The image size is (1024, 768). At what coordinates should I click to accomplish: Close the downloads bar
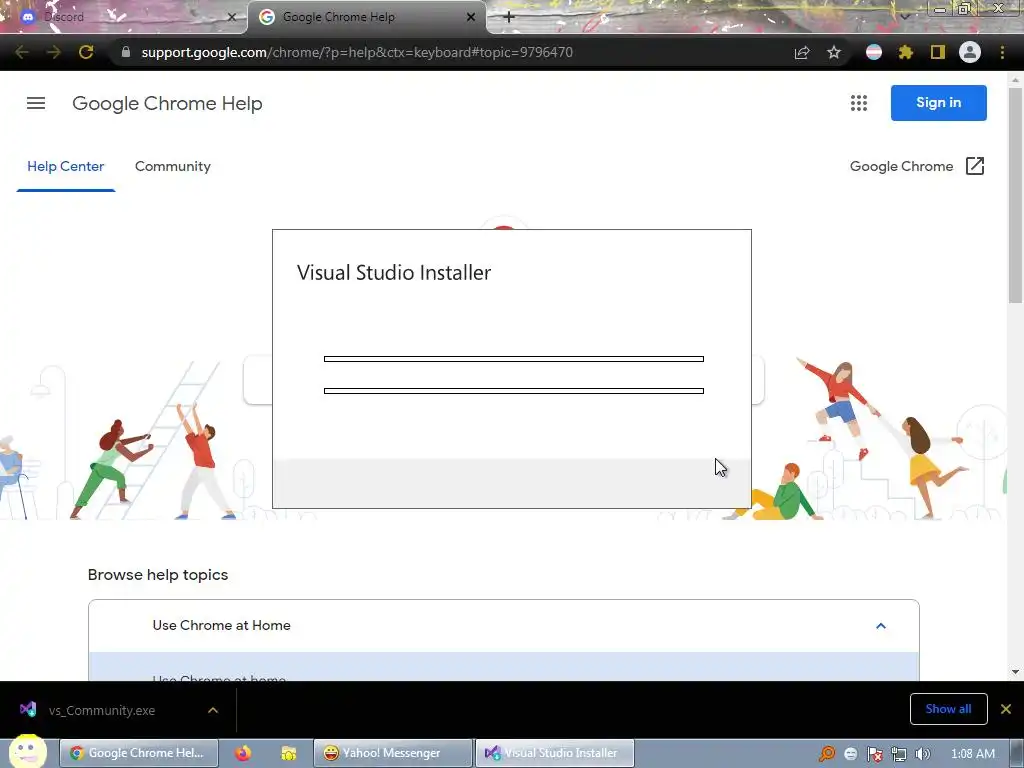(1006, 709)
